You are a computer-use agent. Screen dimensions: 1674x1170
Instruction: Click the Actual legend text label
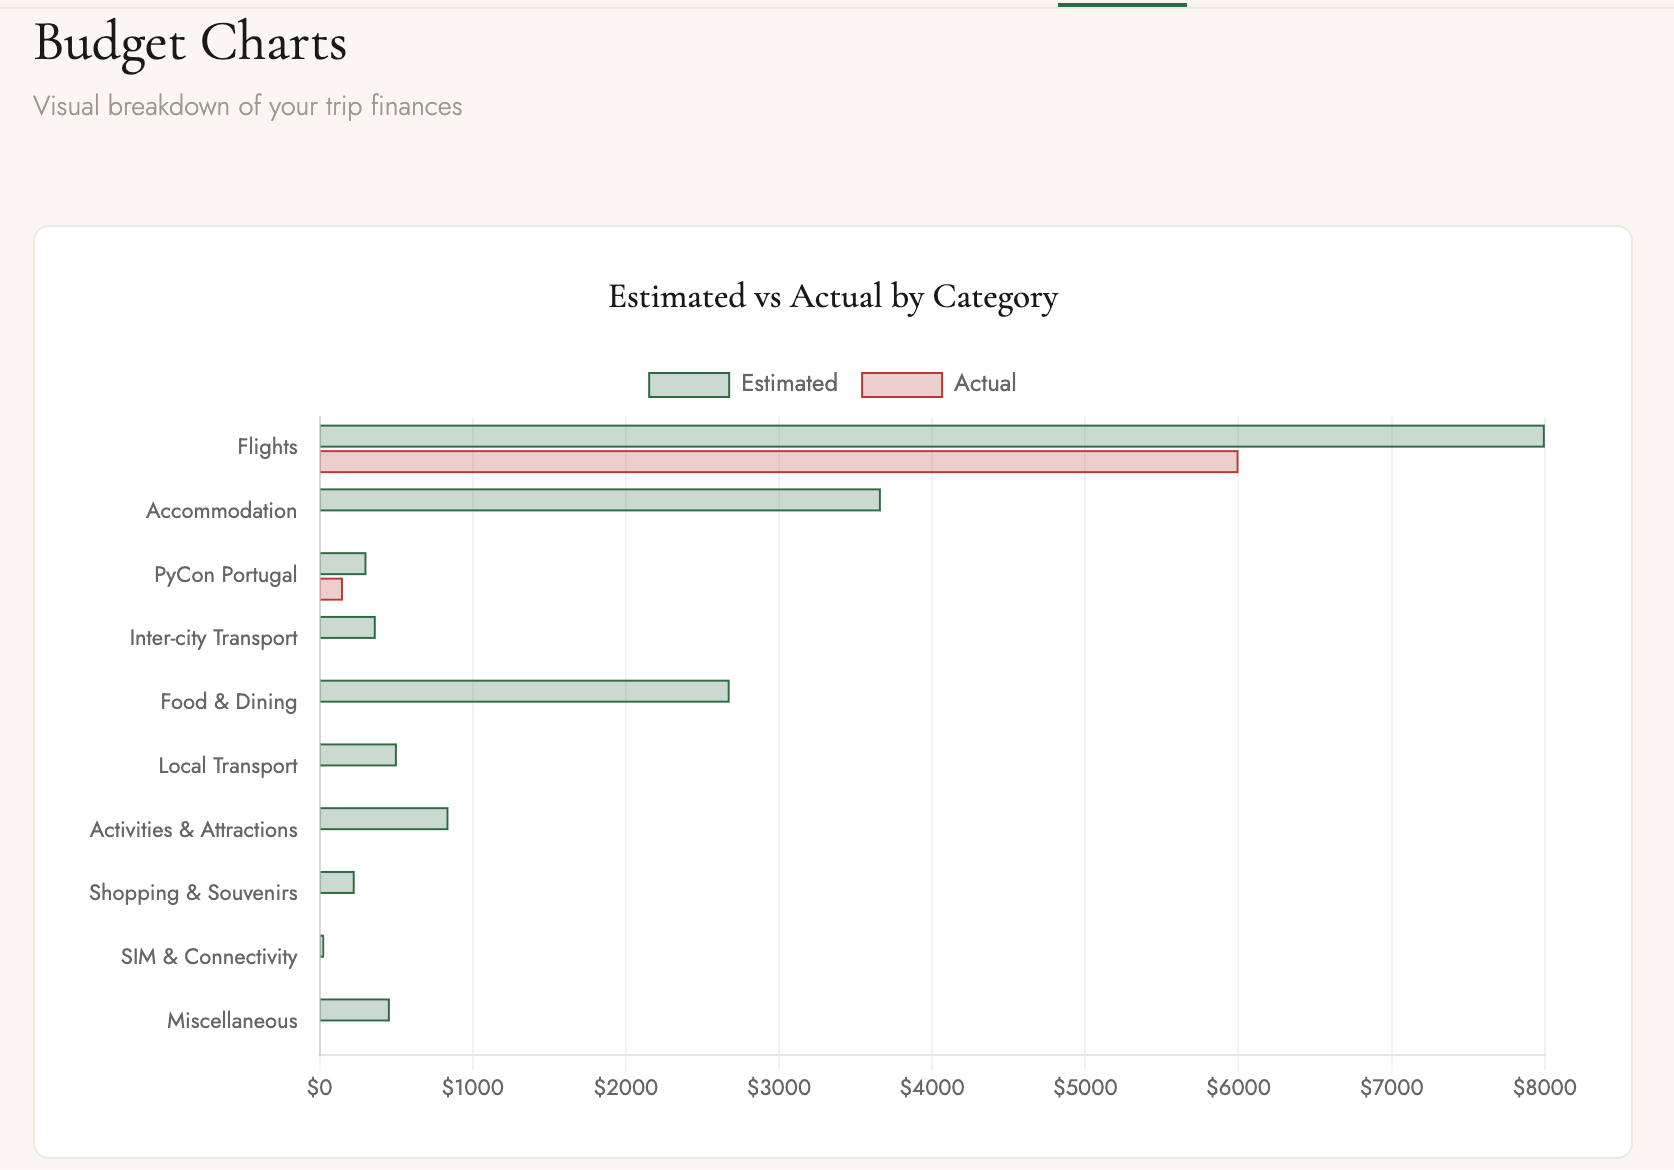coord(984,384)
